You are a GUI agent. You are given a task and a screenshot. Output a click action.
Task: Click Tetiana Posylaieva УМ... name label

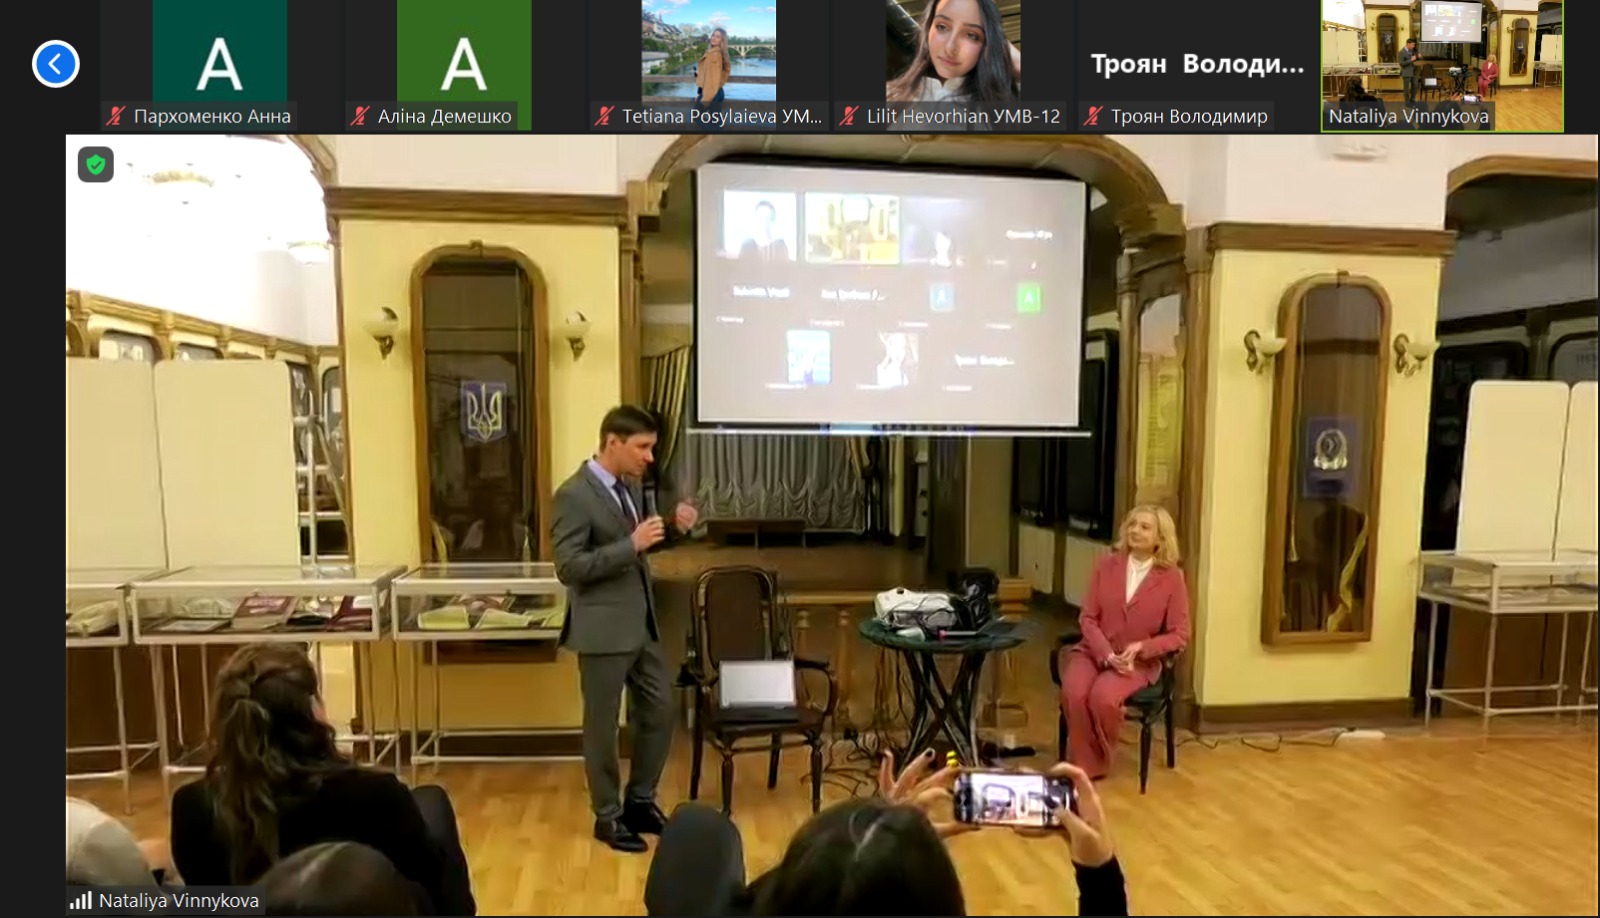click(x=721, y=116)
